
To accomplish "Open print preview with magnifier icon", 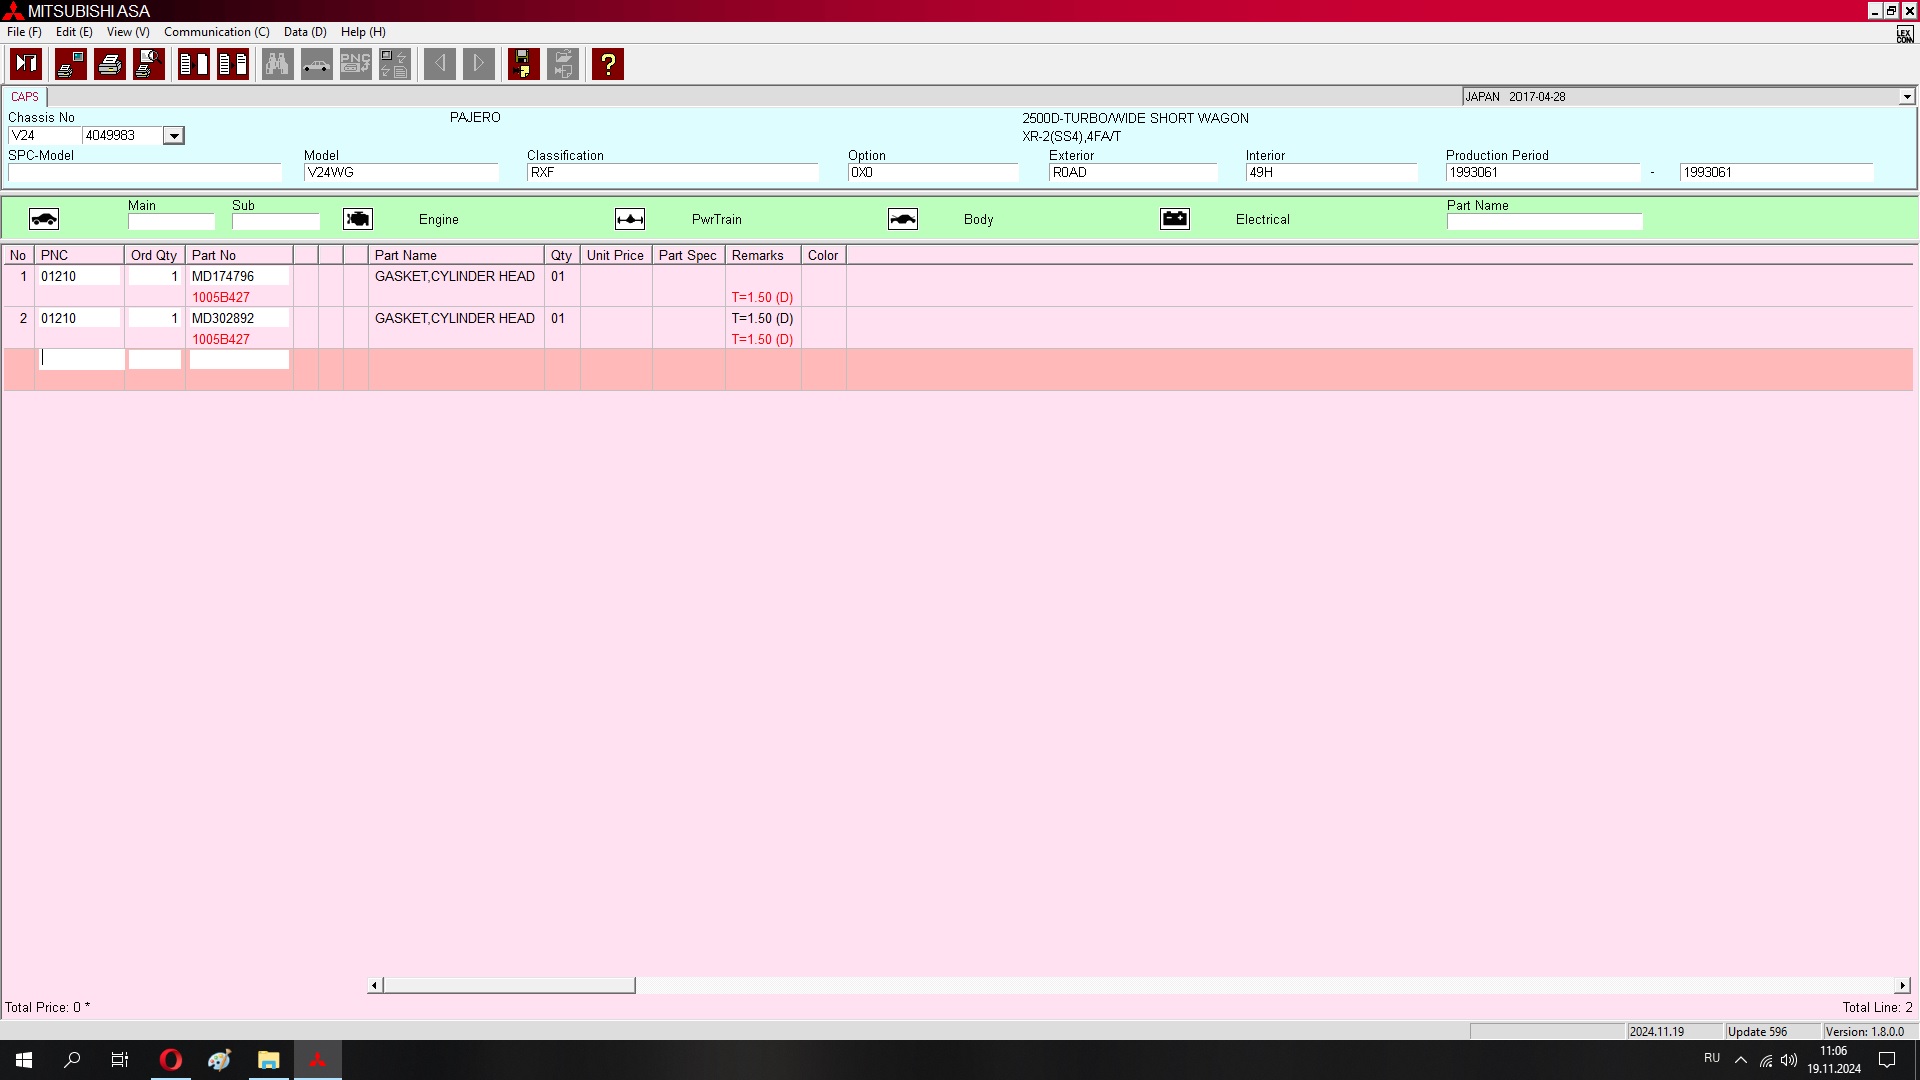I will pos(149,64).
